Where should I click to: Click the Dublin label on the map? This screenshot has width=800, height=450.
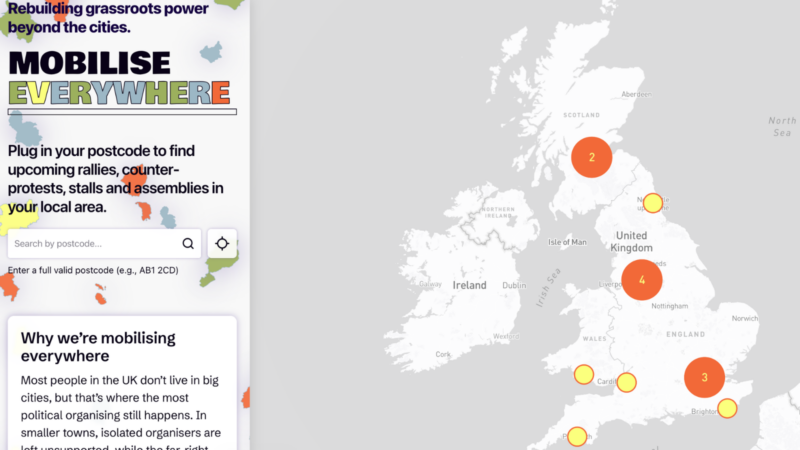[514, 285]
